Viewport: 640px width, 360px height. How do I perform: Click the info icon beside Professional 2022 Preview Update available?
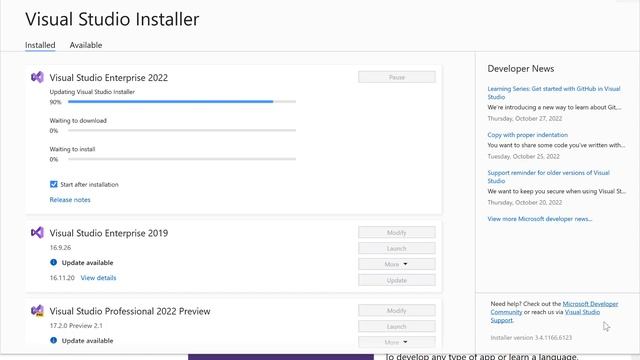coord(53,340)
